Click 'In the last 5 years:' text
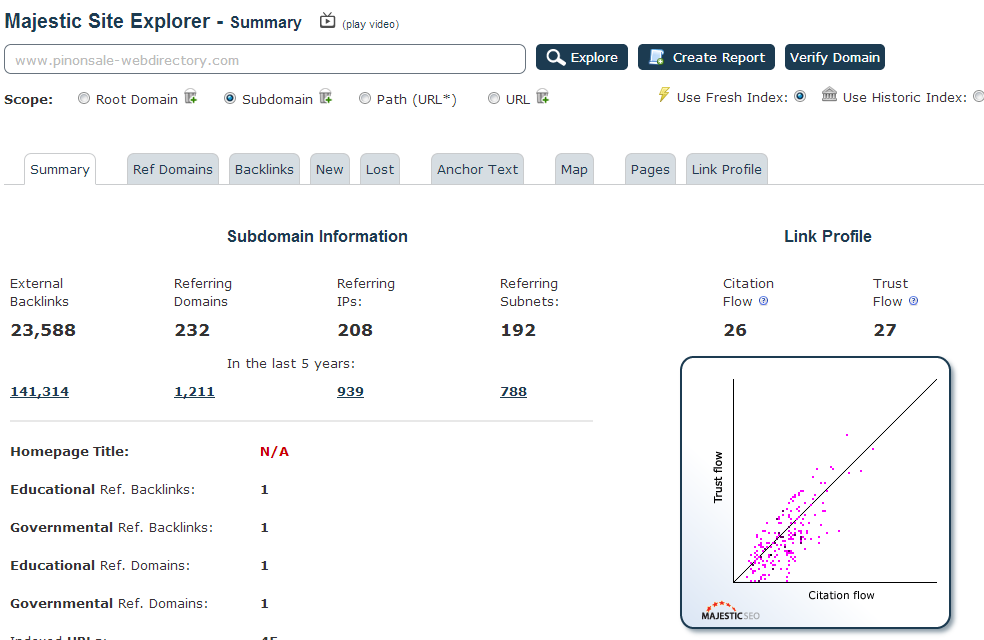The image size is (984, 640). point(291,364)
